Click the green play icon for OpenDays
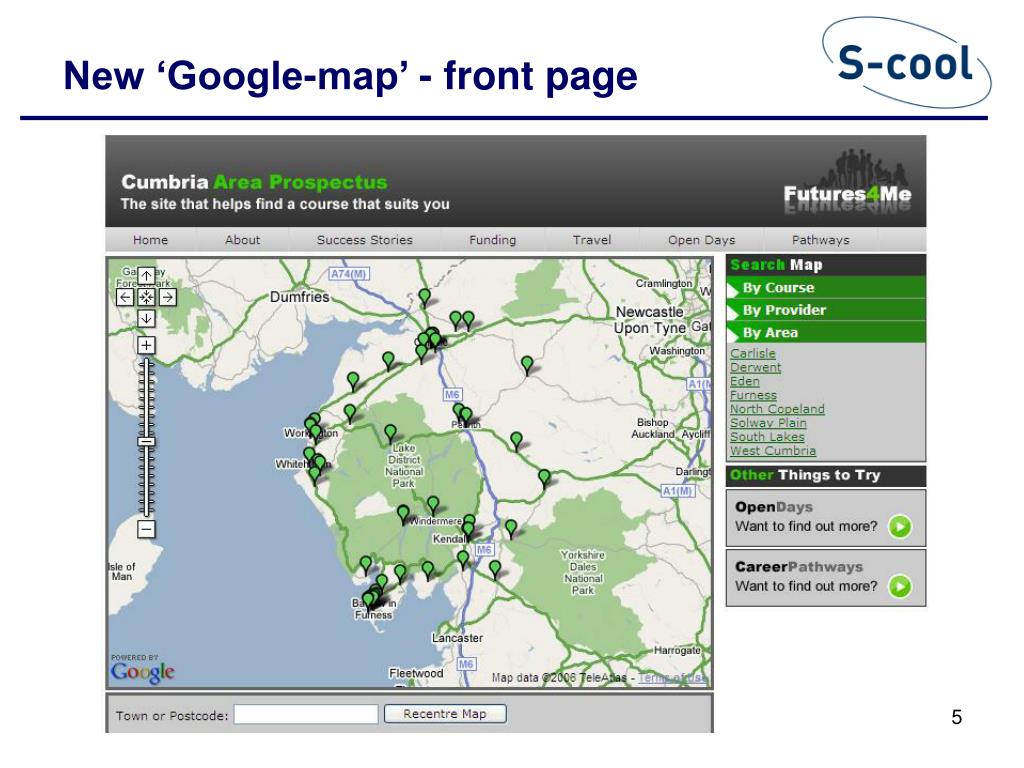The image size is (1024, 768). 900,526
